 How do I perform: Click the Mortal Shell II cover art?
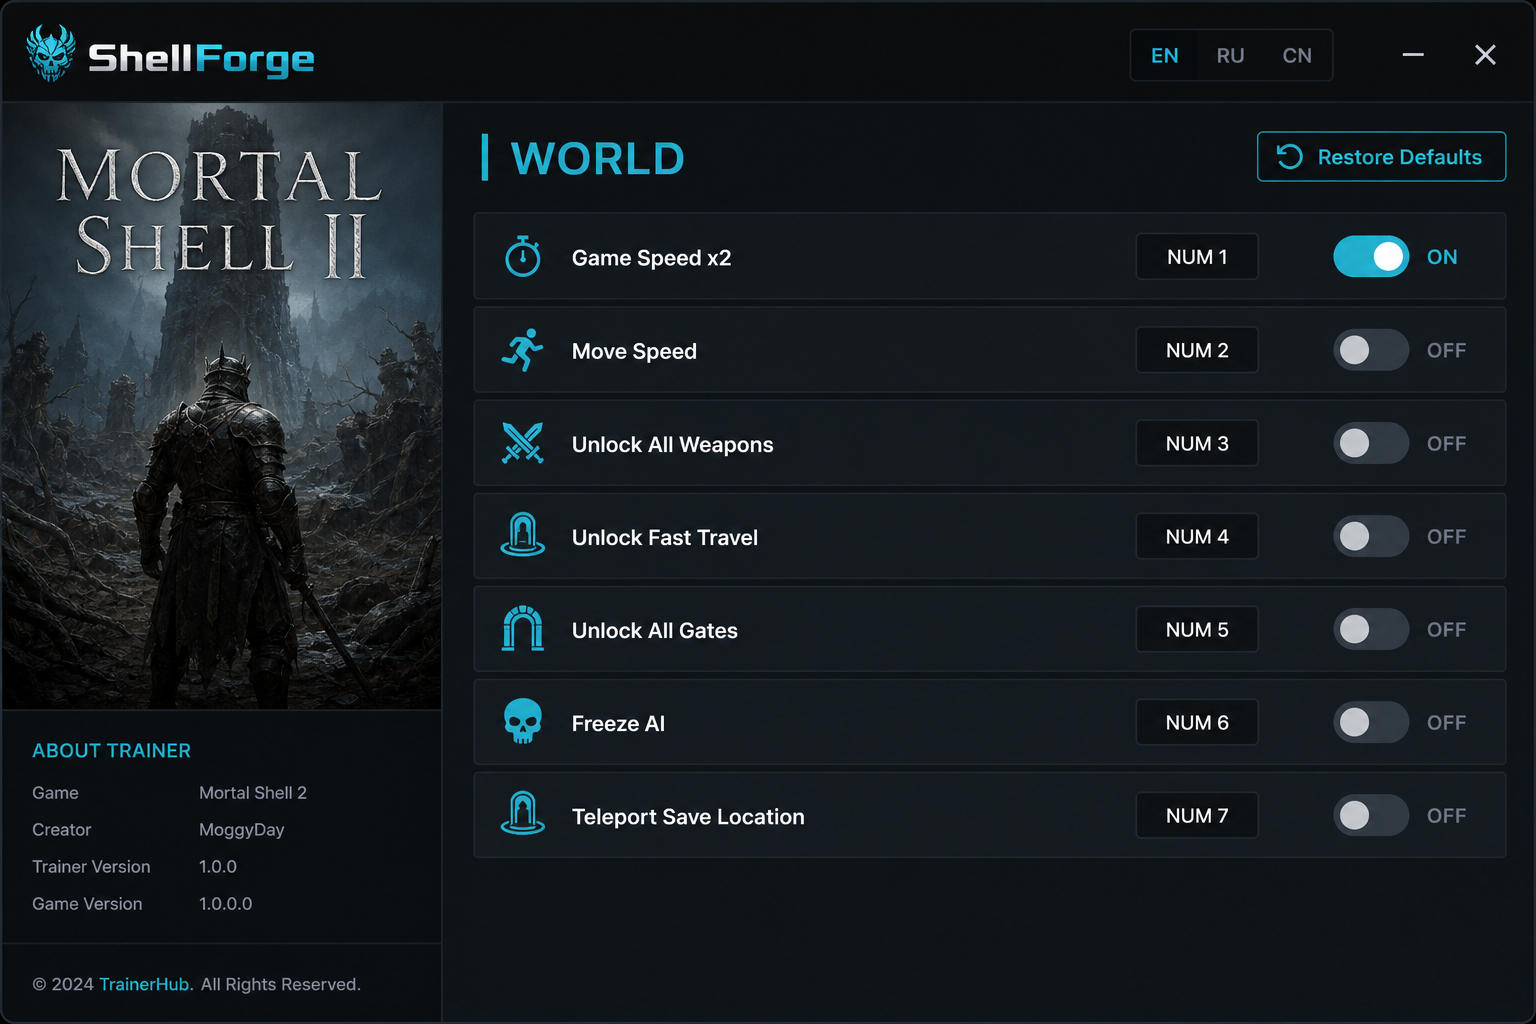221,406
